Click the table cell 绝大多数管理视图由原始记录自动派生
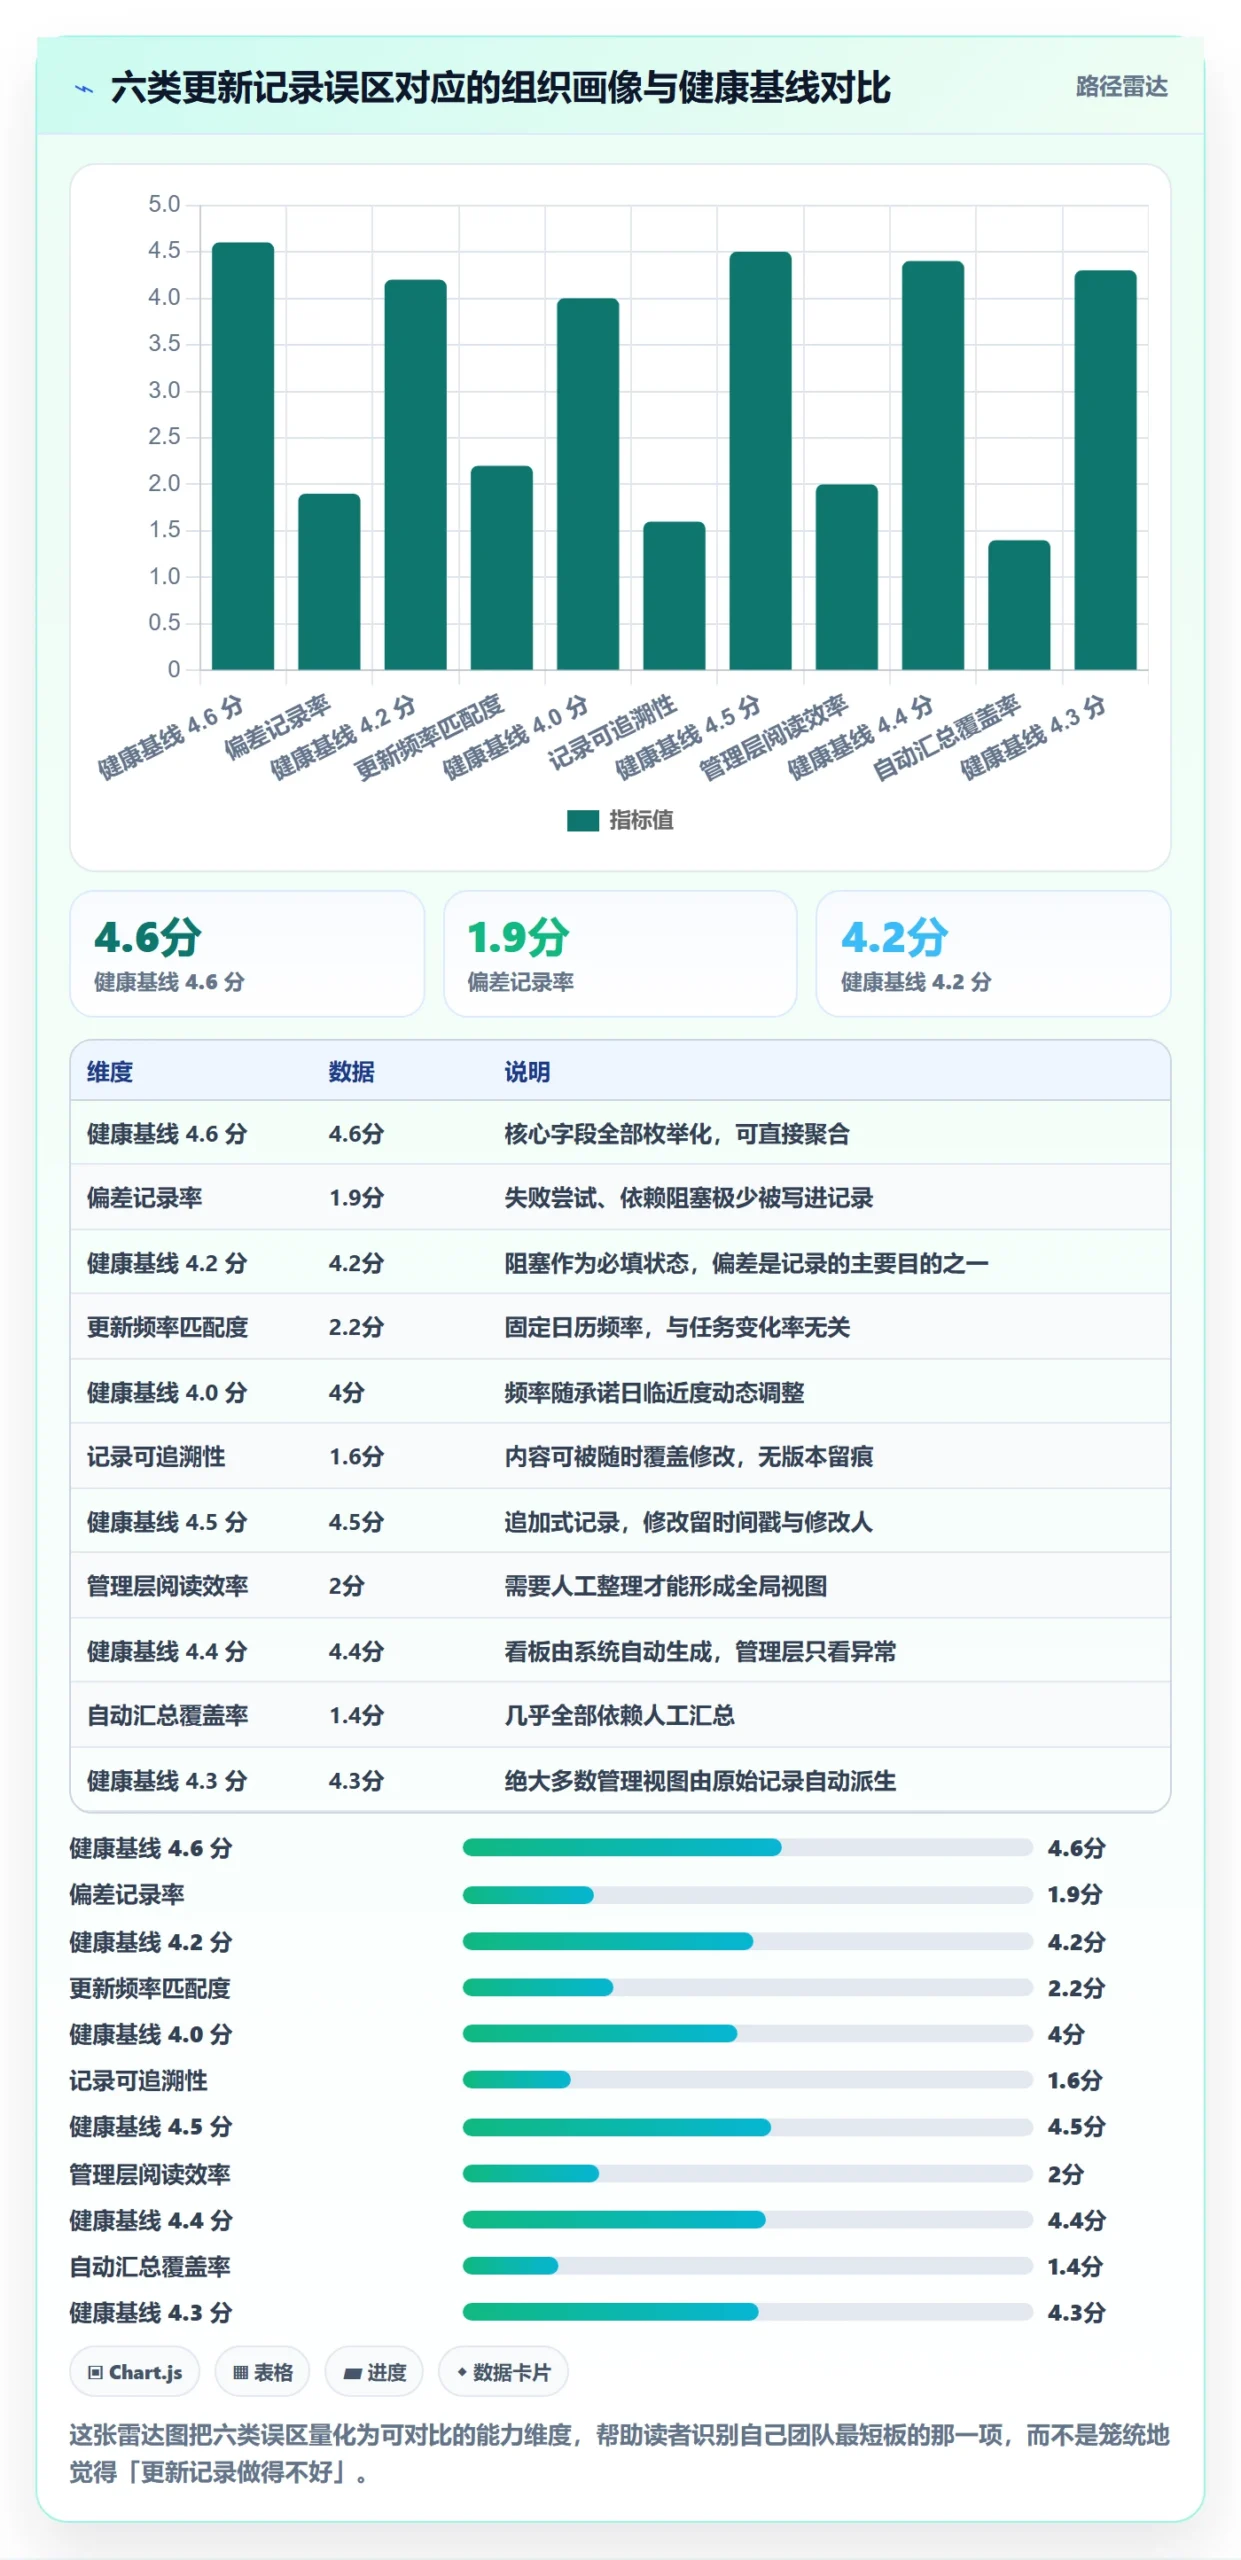The image size is (1241, 2560). click(700, 1780)
